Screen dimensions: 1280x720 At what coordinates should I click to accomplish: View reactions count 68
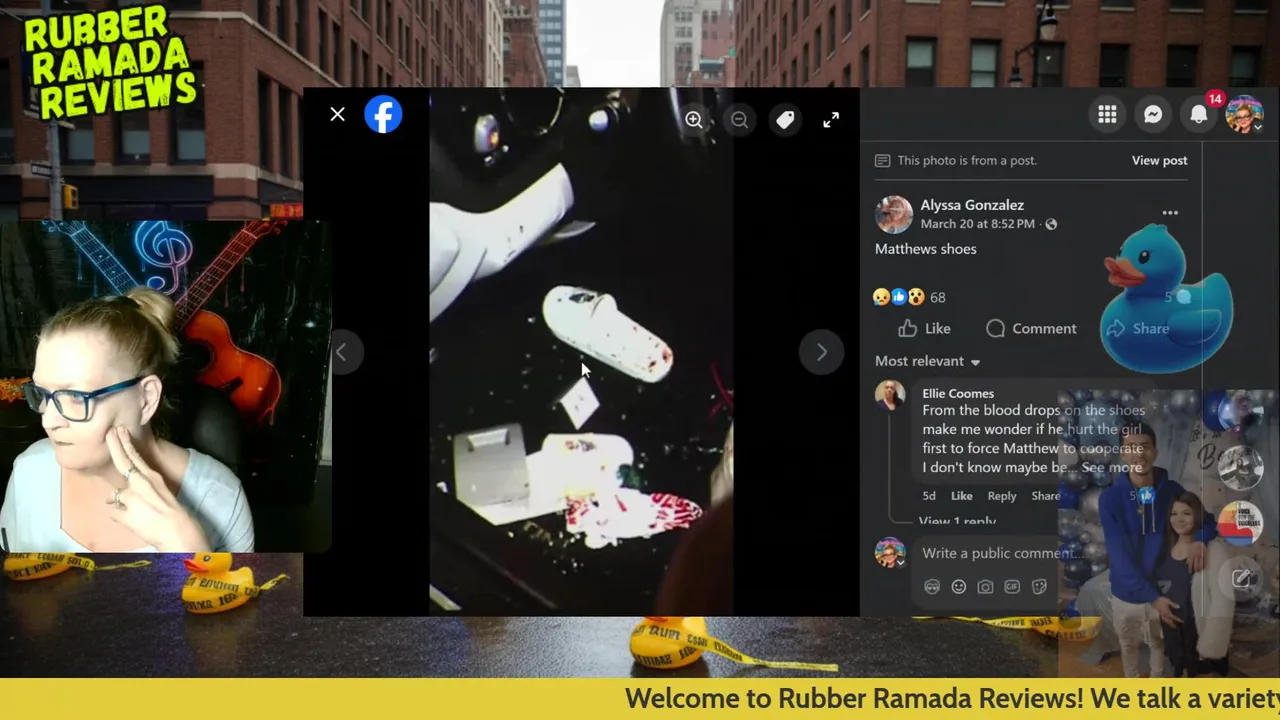(937, 297)
